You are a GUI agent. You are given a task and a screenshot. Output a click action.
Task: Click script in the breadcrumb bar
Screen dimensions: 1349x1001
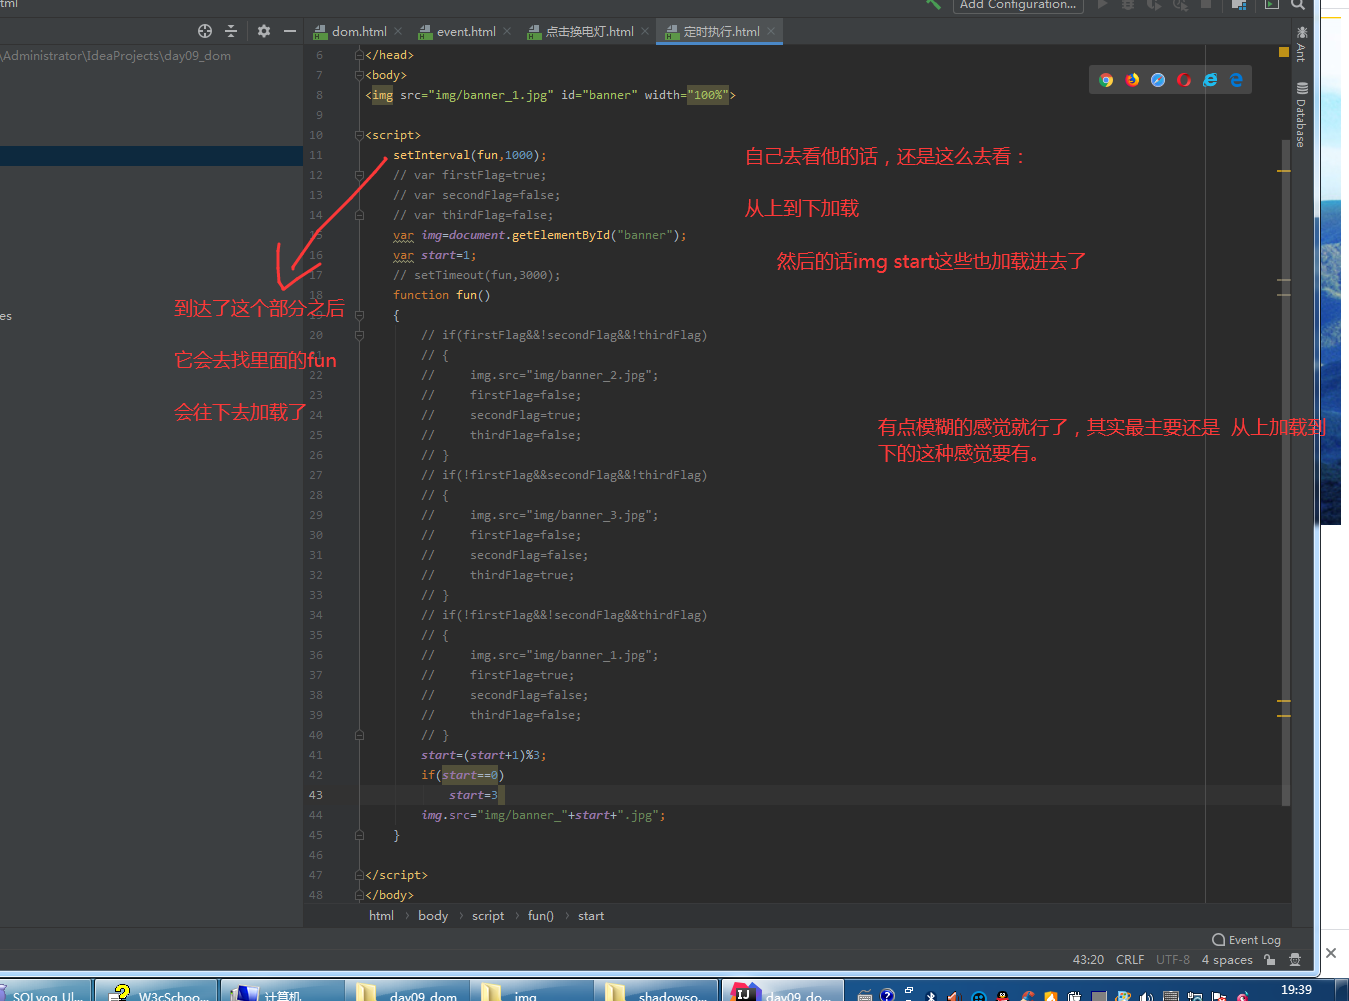point(488,916)
